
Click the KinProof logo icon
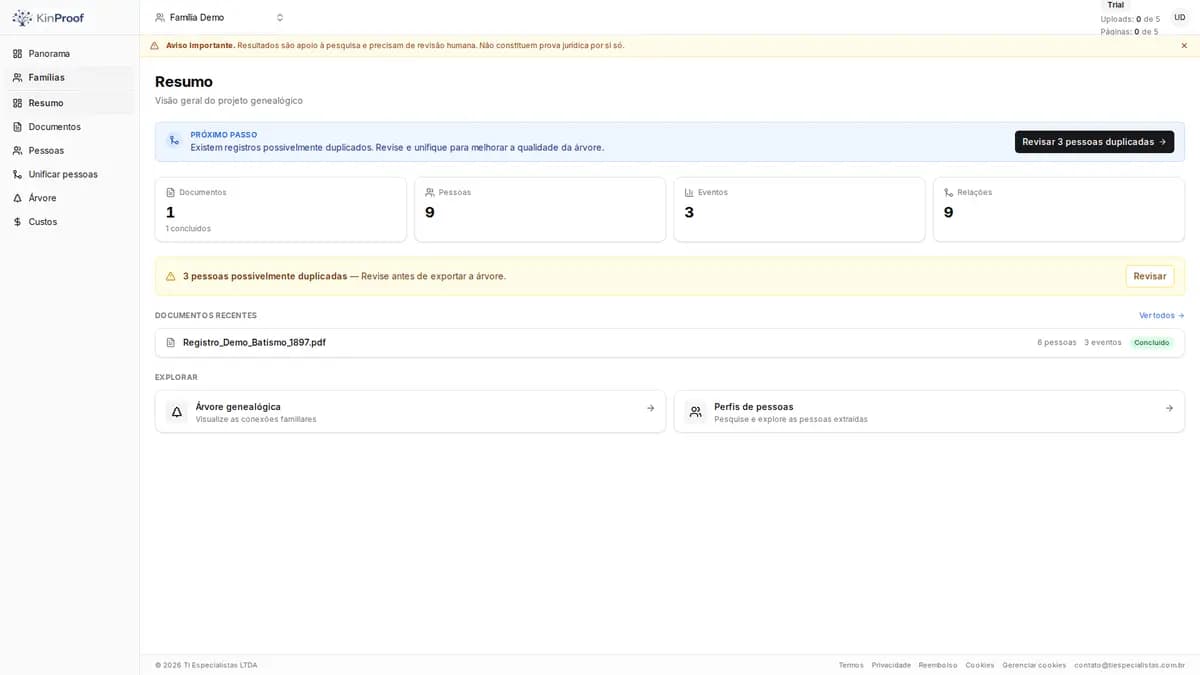click(22, 18)
